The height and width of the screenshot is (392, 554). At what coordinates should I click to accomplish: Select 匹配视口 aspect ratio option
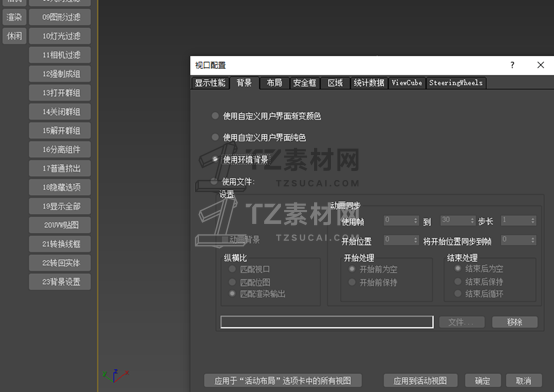point(232,269)
